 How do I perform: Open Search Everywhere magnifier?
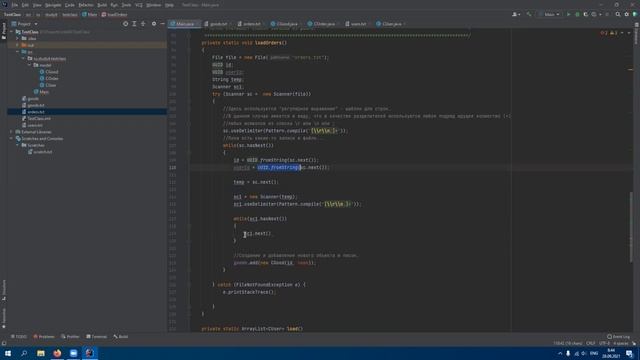[618, 14]
